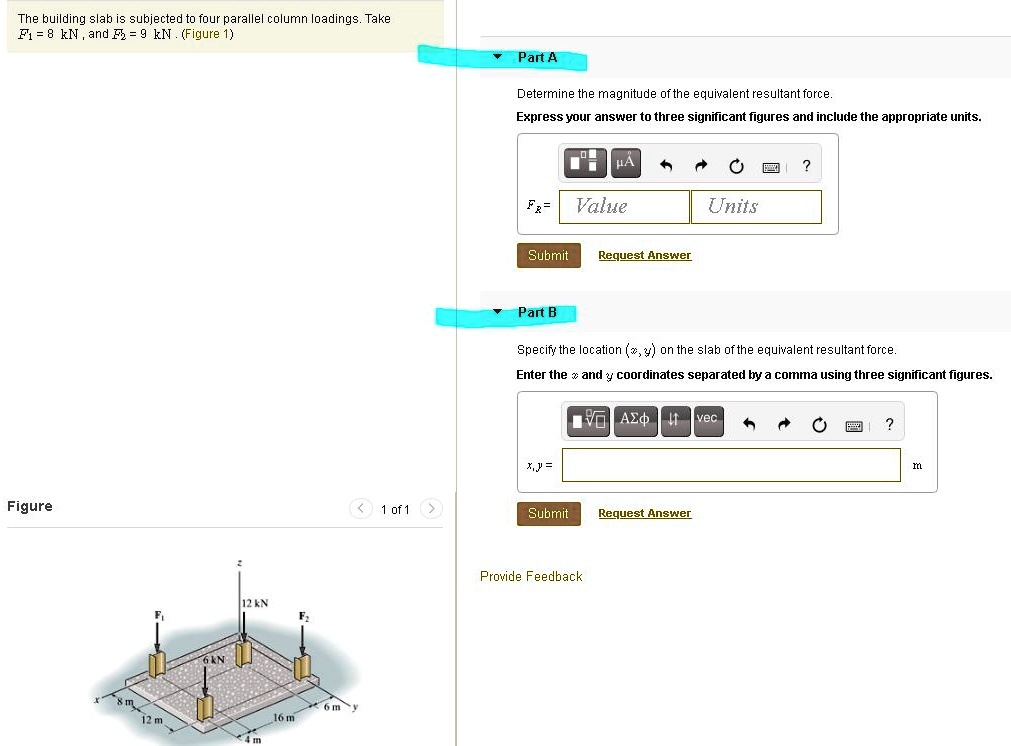
Task: Click the redo arrow in Part A toolbar
Action: point(701,162)
